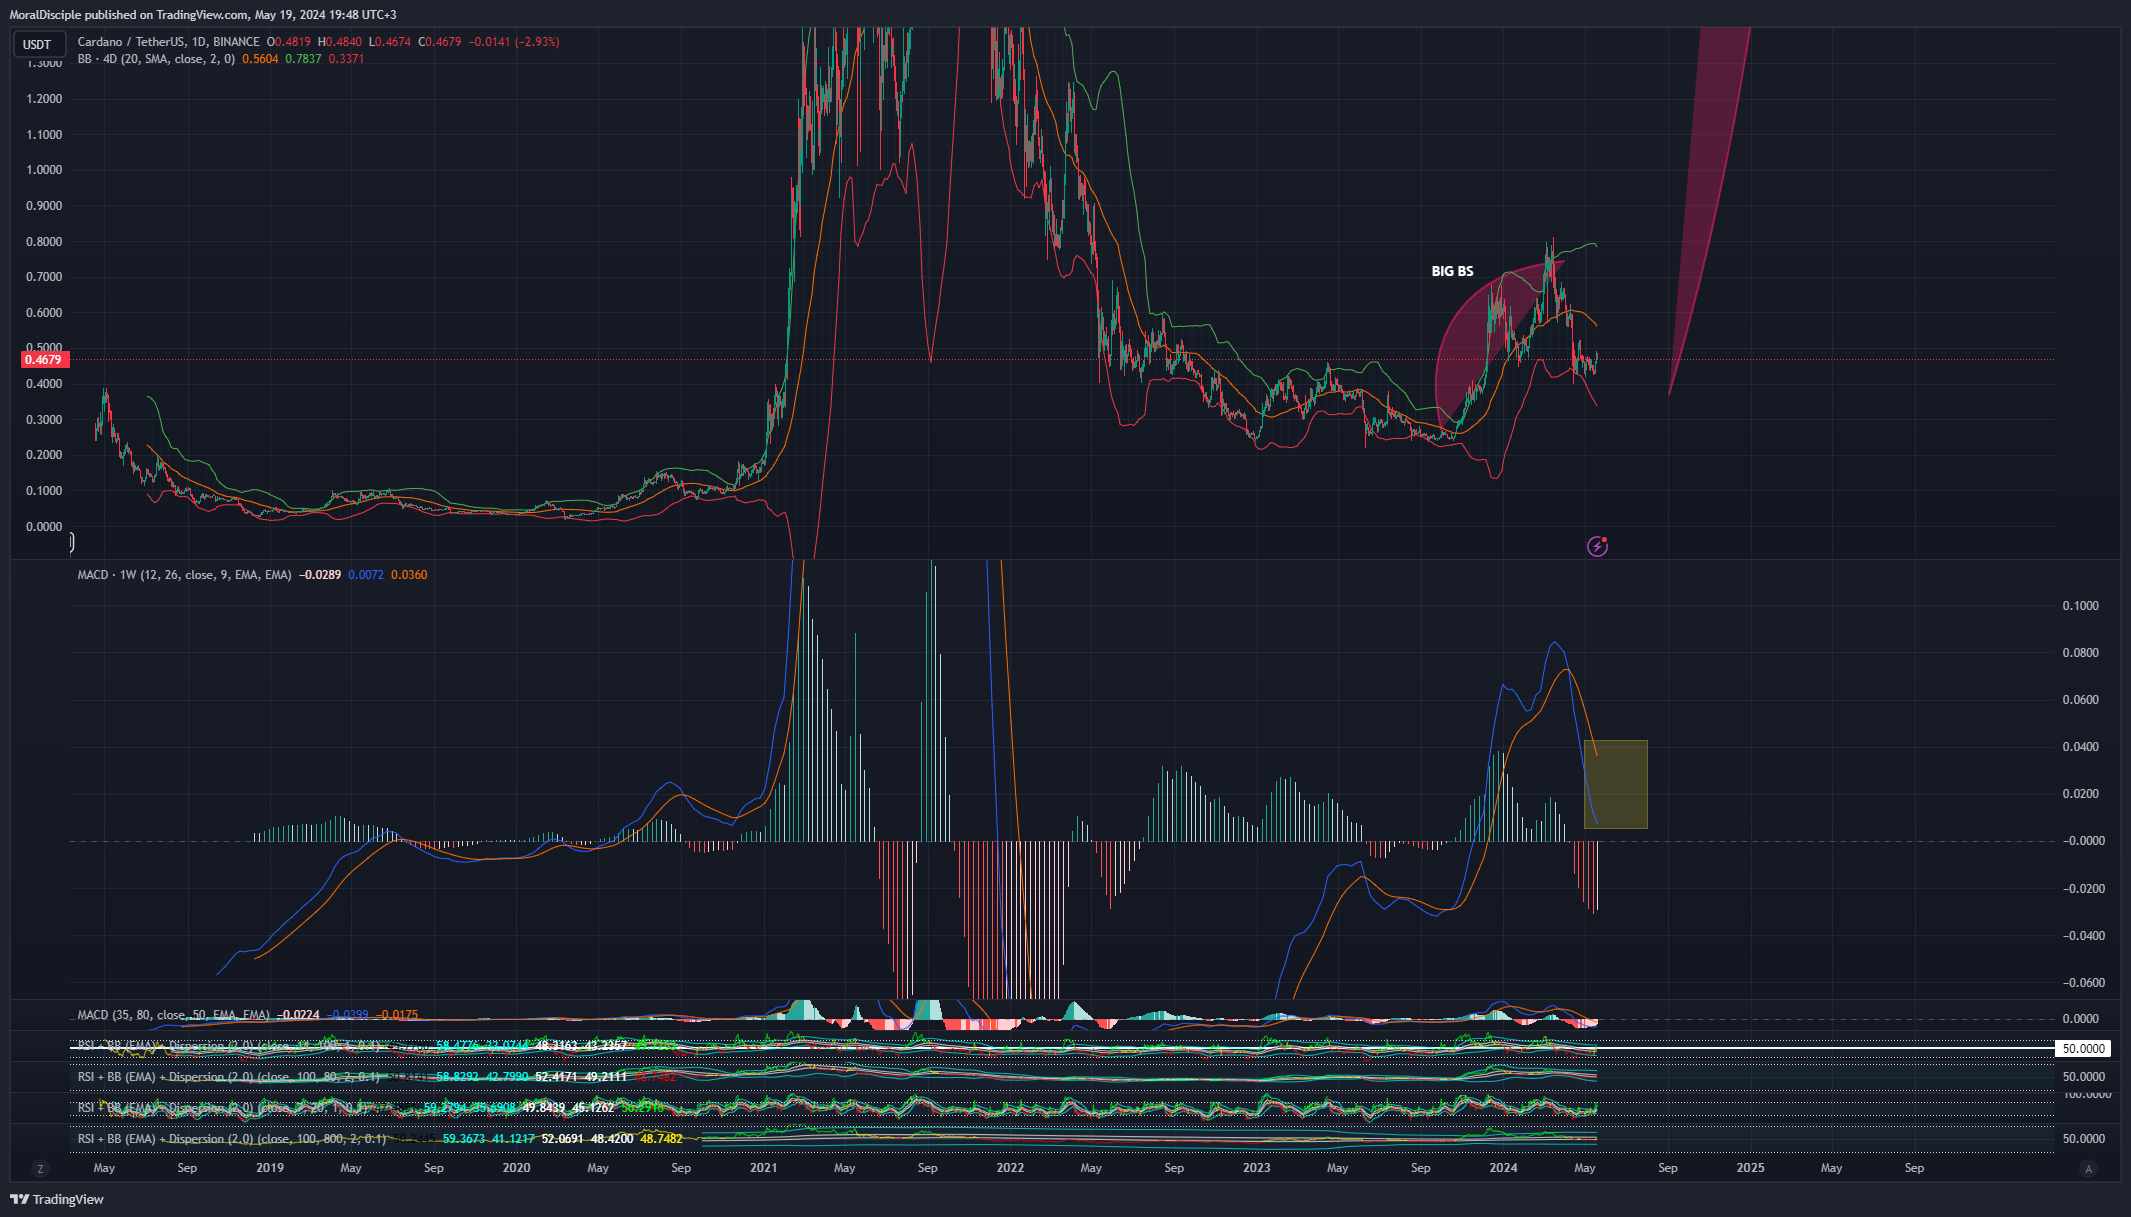Viewport: 2131px width, 1217px height.
Task: Select the BB 4D indicator legend
Action: tap(156, 59)
